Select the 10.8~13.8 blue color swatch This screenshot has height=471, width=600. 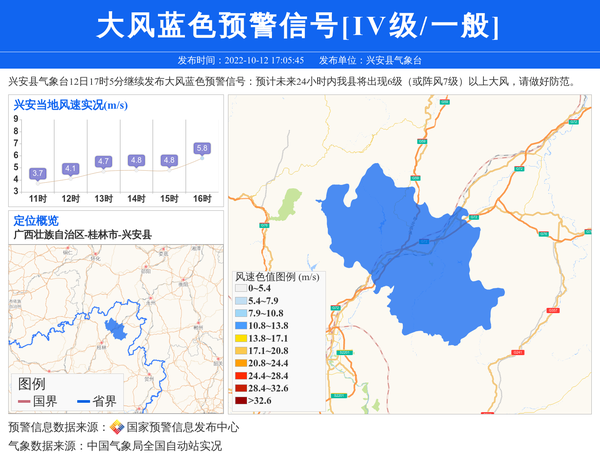(241, 326)
